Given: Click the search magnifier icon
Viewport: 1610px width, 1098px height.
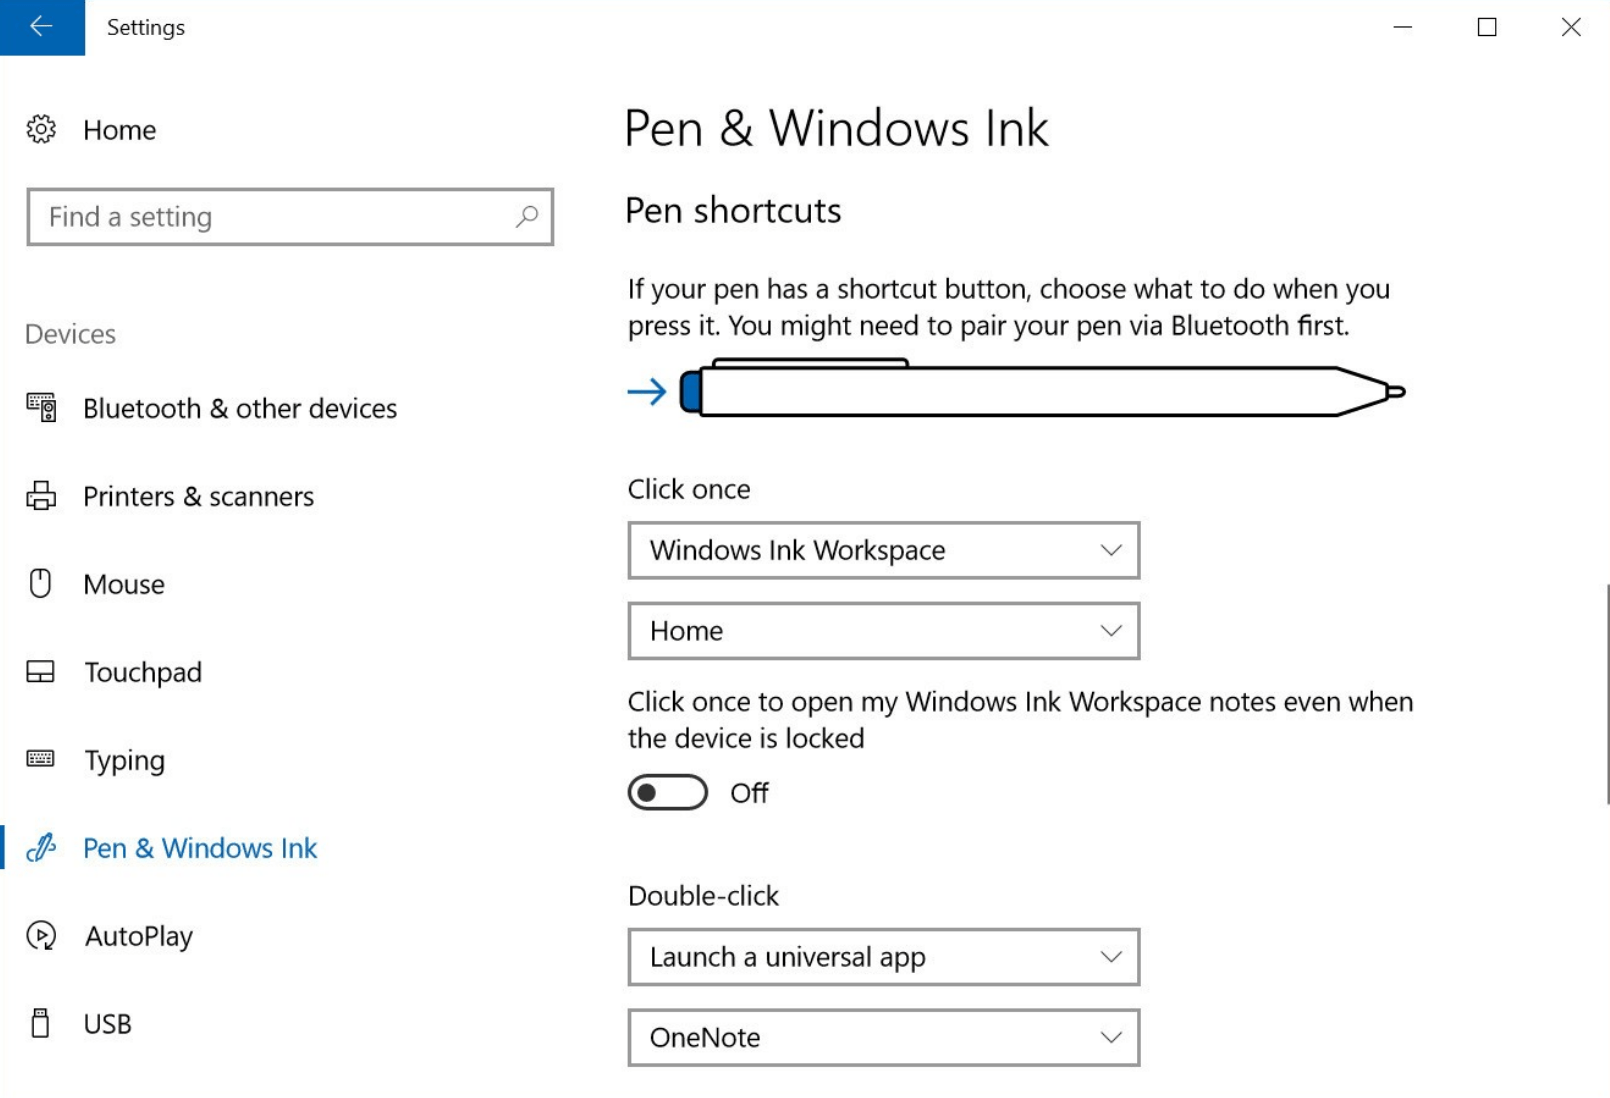Looking at the screenshot, I should [x=527, y=216].
